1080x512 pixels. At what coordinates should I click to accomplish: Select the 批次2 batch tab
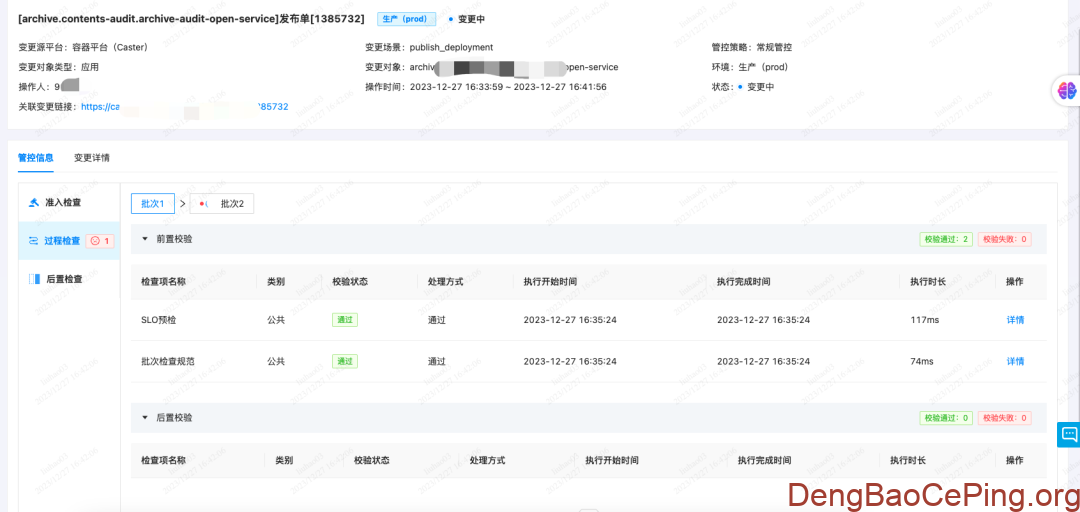[221, 204]
